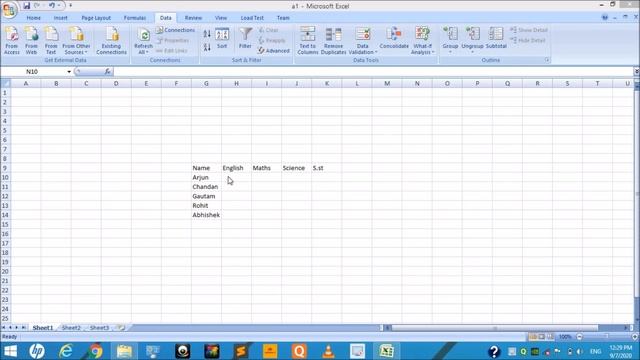
Task: Open VLC media player from taskbar
Action: 328,351
